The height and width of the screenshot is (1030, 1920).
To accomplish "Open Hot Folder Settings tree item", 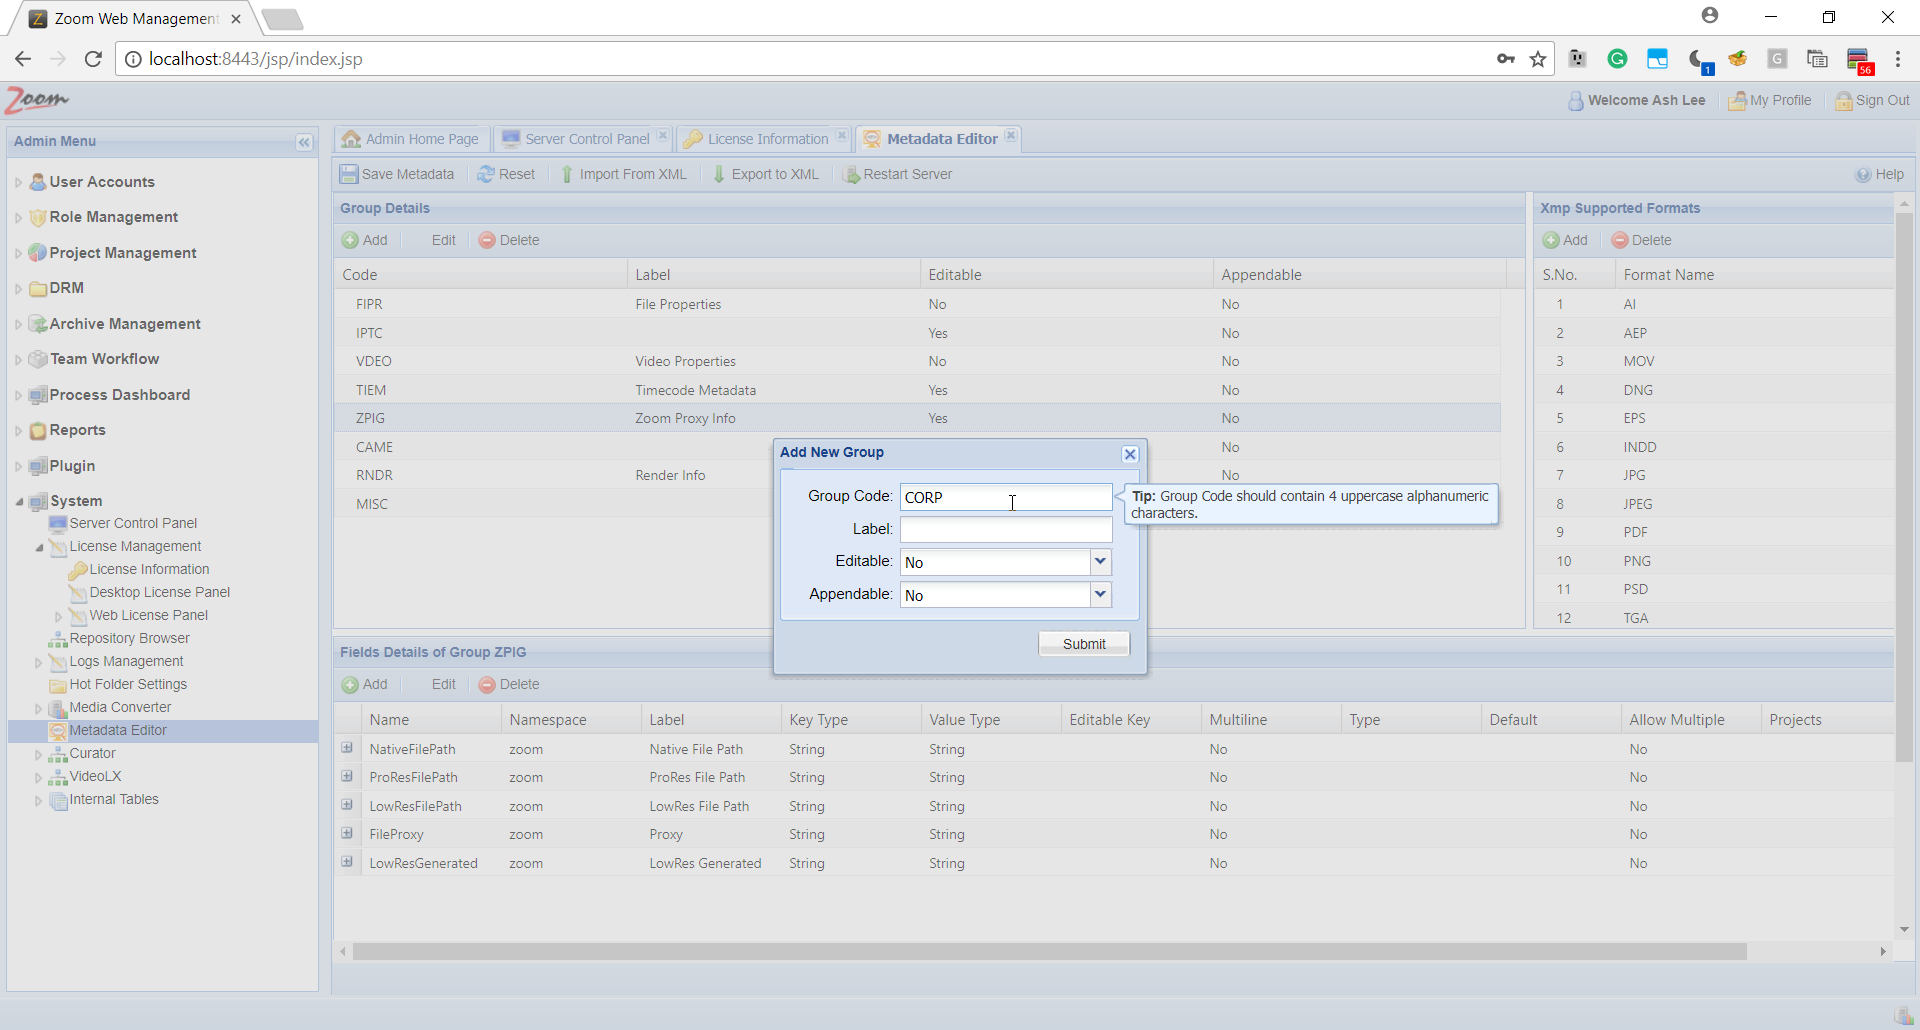I will click(128, 684).
